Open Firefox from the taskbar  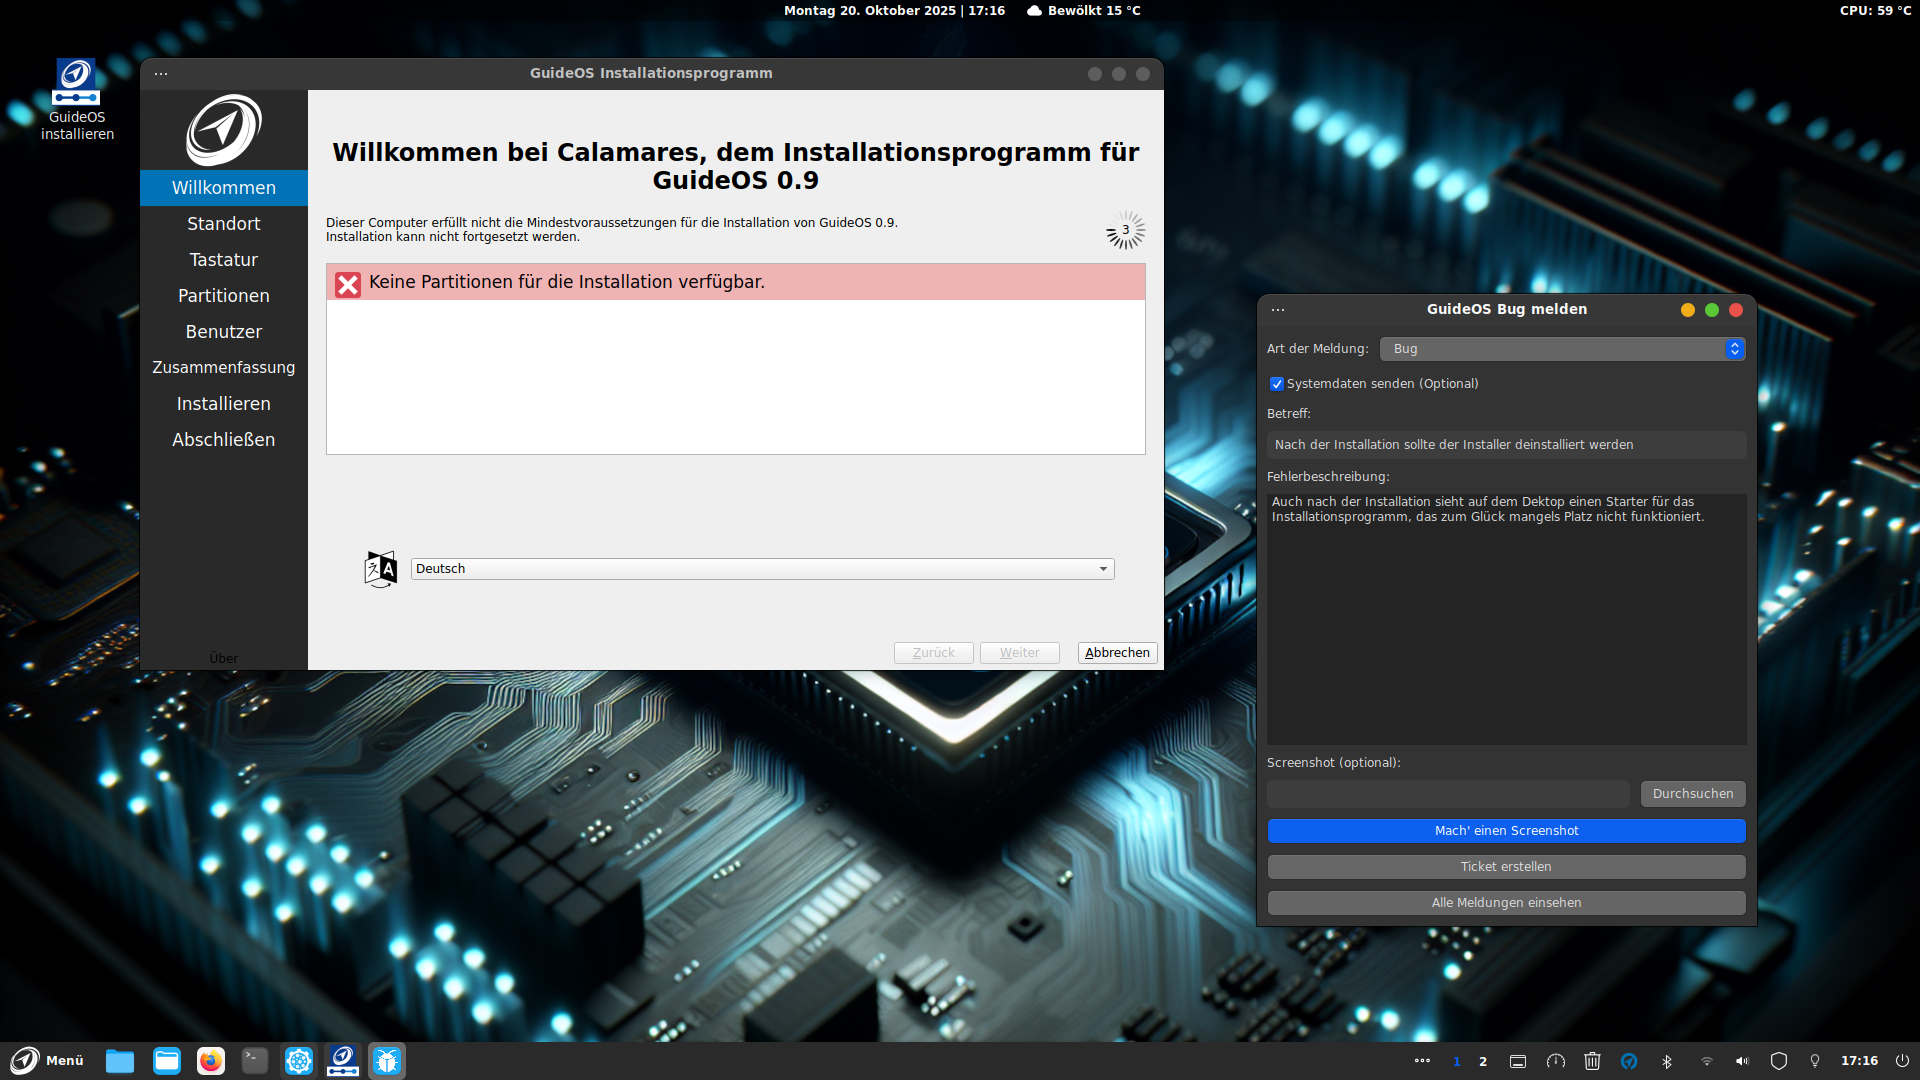click(211, 1061)
